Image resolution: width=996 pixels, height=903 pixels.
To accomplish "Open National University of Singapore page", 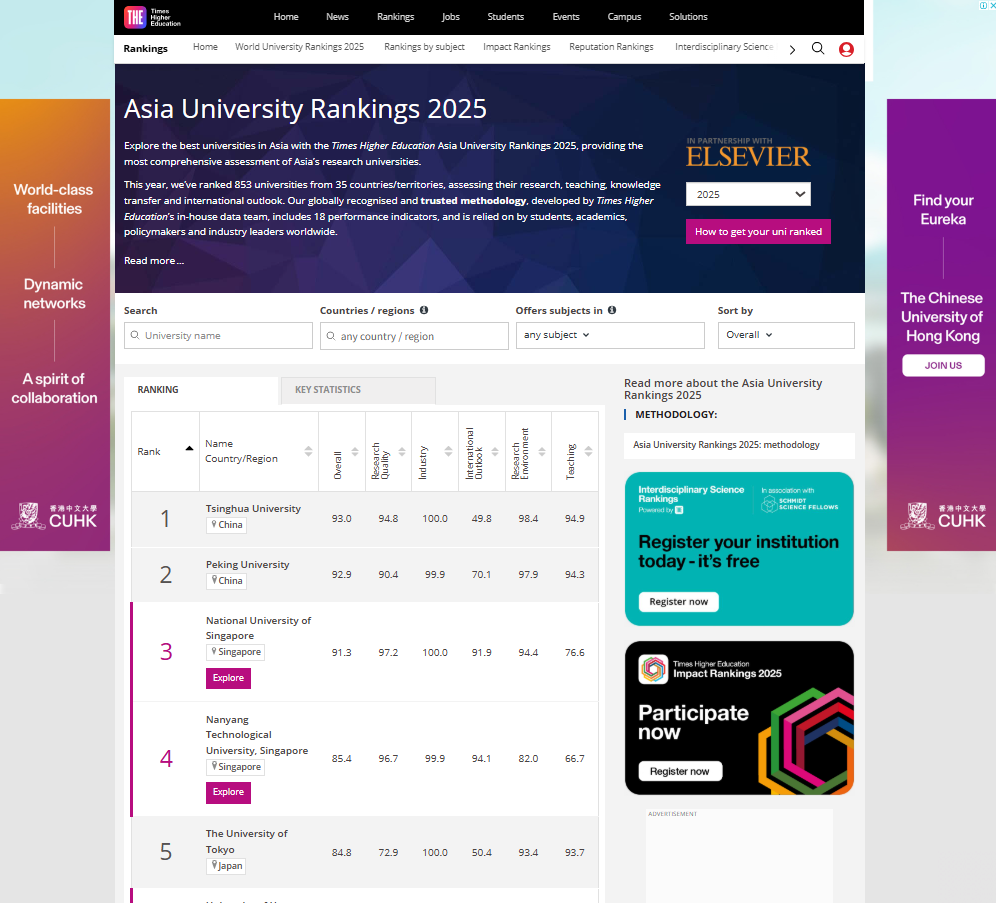I will (x=259, y=628).
